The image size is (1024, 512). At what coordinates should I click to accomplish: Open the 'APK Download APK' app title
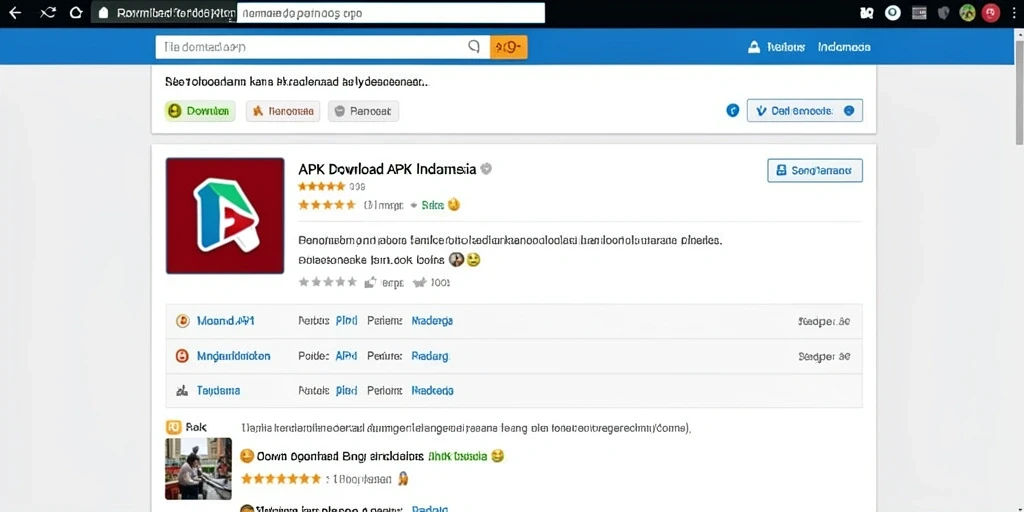(387, 168)
